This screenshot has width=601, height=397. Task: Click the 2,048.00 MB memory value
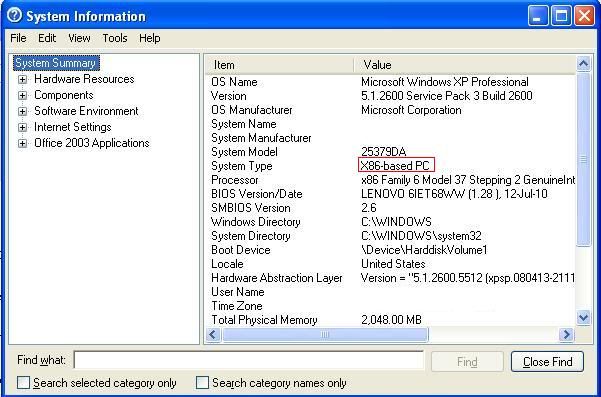click(391, 320)
